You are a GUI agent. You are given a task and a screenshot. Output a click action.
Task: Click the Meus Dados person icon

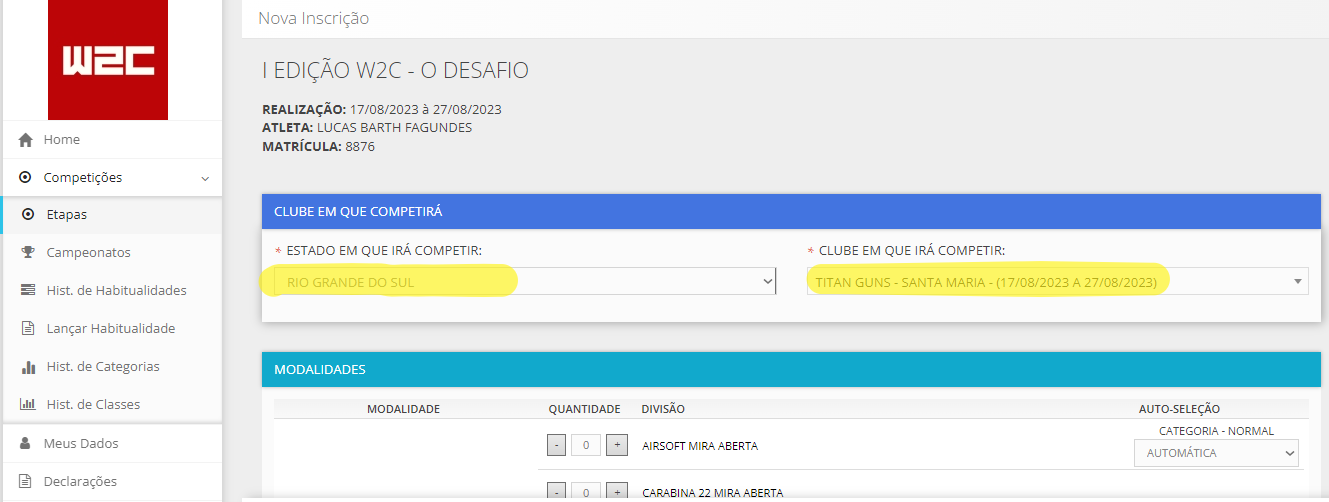click(26, 443)
